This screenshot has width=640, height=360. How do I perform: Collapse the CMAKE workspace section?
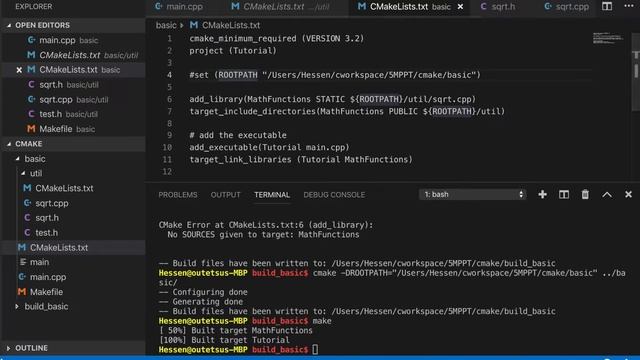(x=9, y=144)
